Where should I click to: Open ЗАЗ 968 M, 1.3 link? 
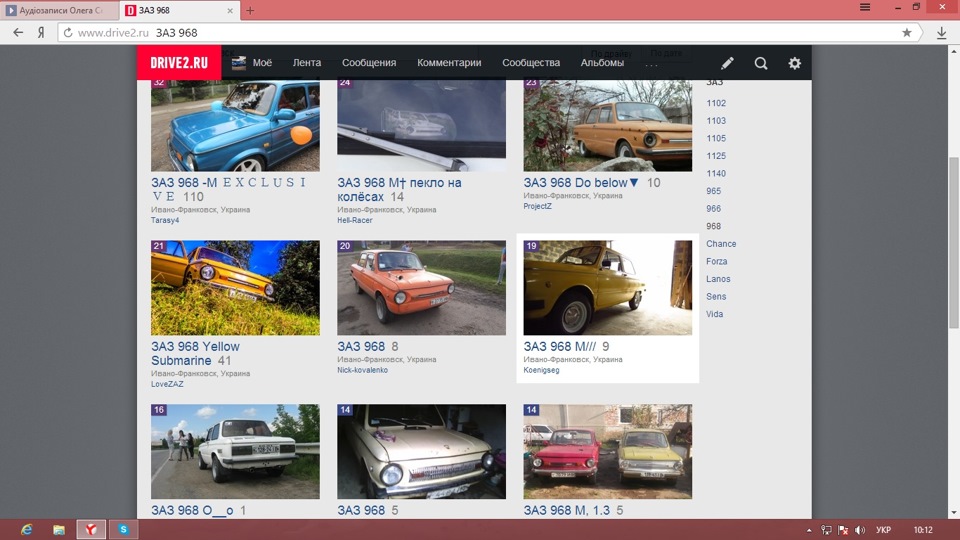coord(566,510)
